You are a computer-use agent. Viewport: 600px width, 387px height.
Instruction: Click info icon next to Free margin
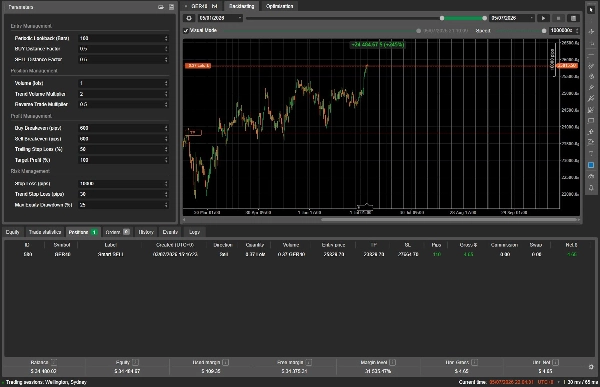308,362
